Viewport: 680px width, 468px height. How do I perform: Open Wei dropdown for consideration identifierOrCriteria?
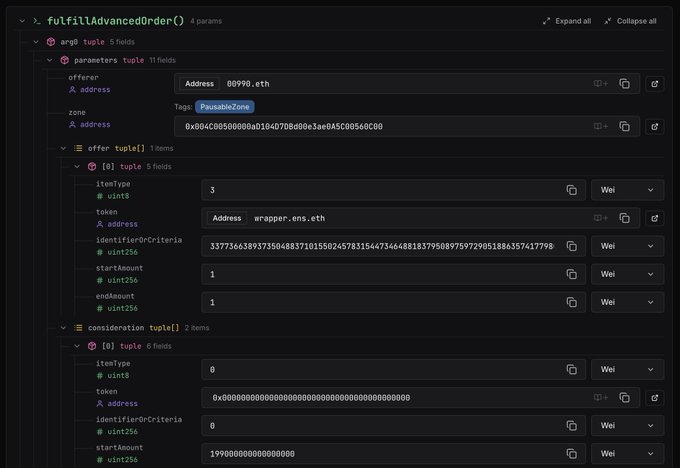(627, 425)
